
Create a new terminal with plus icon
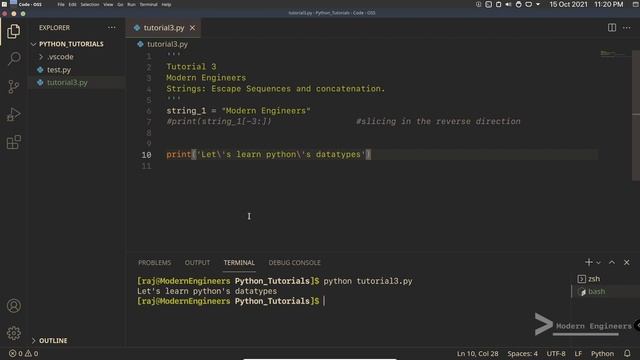click(589, 262)
